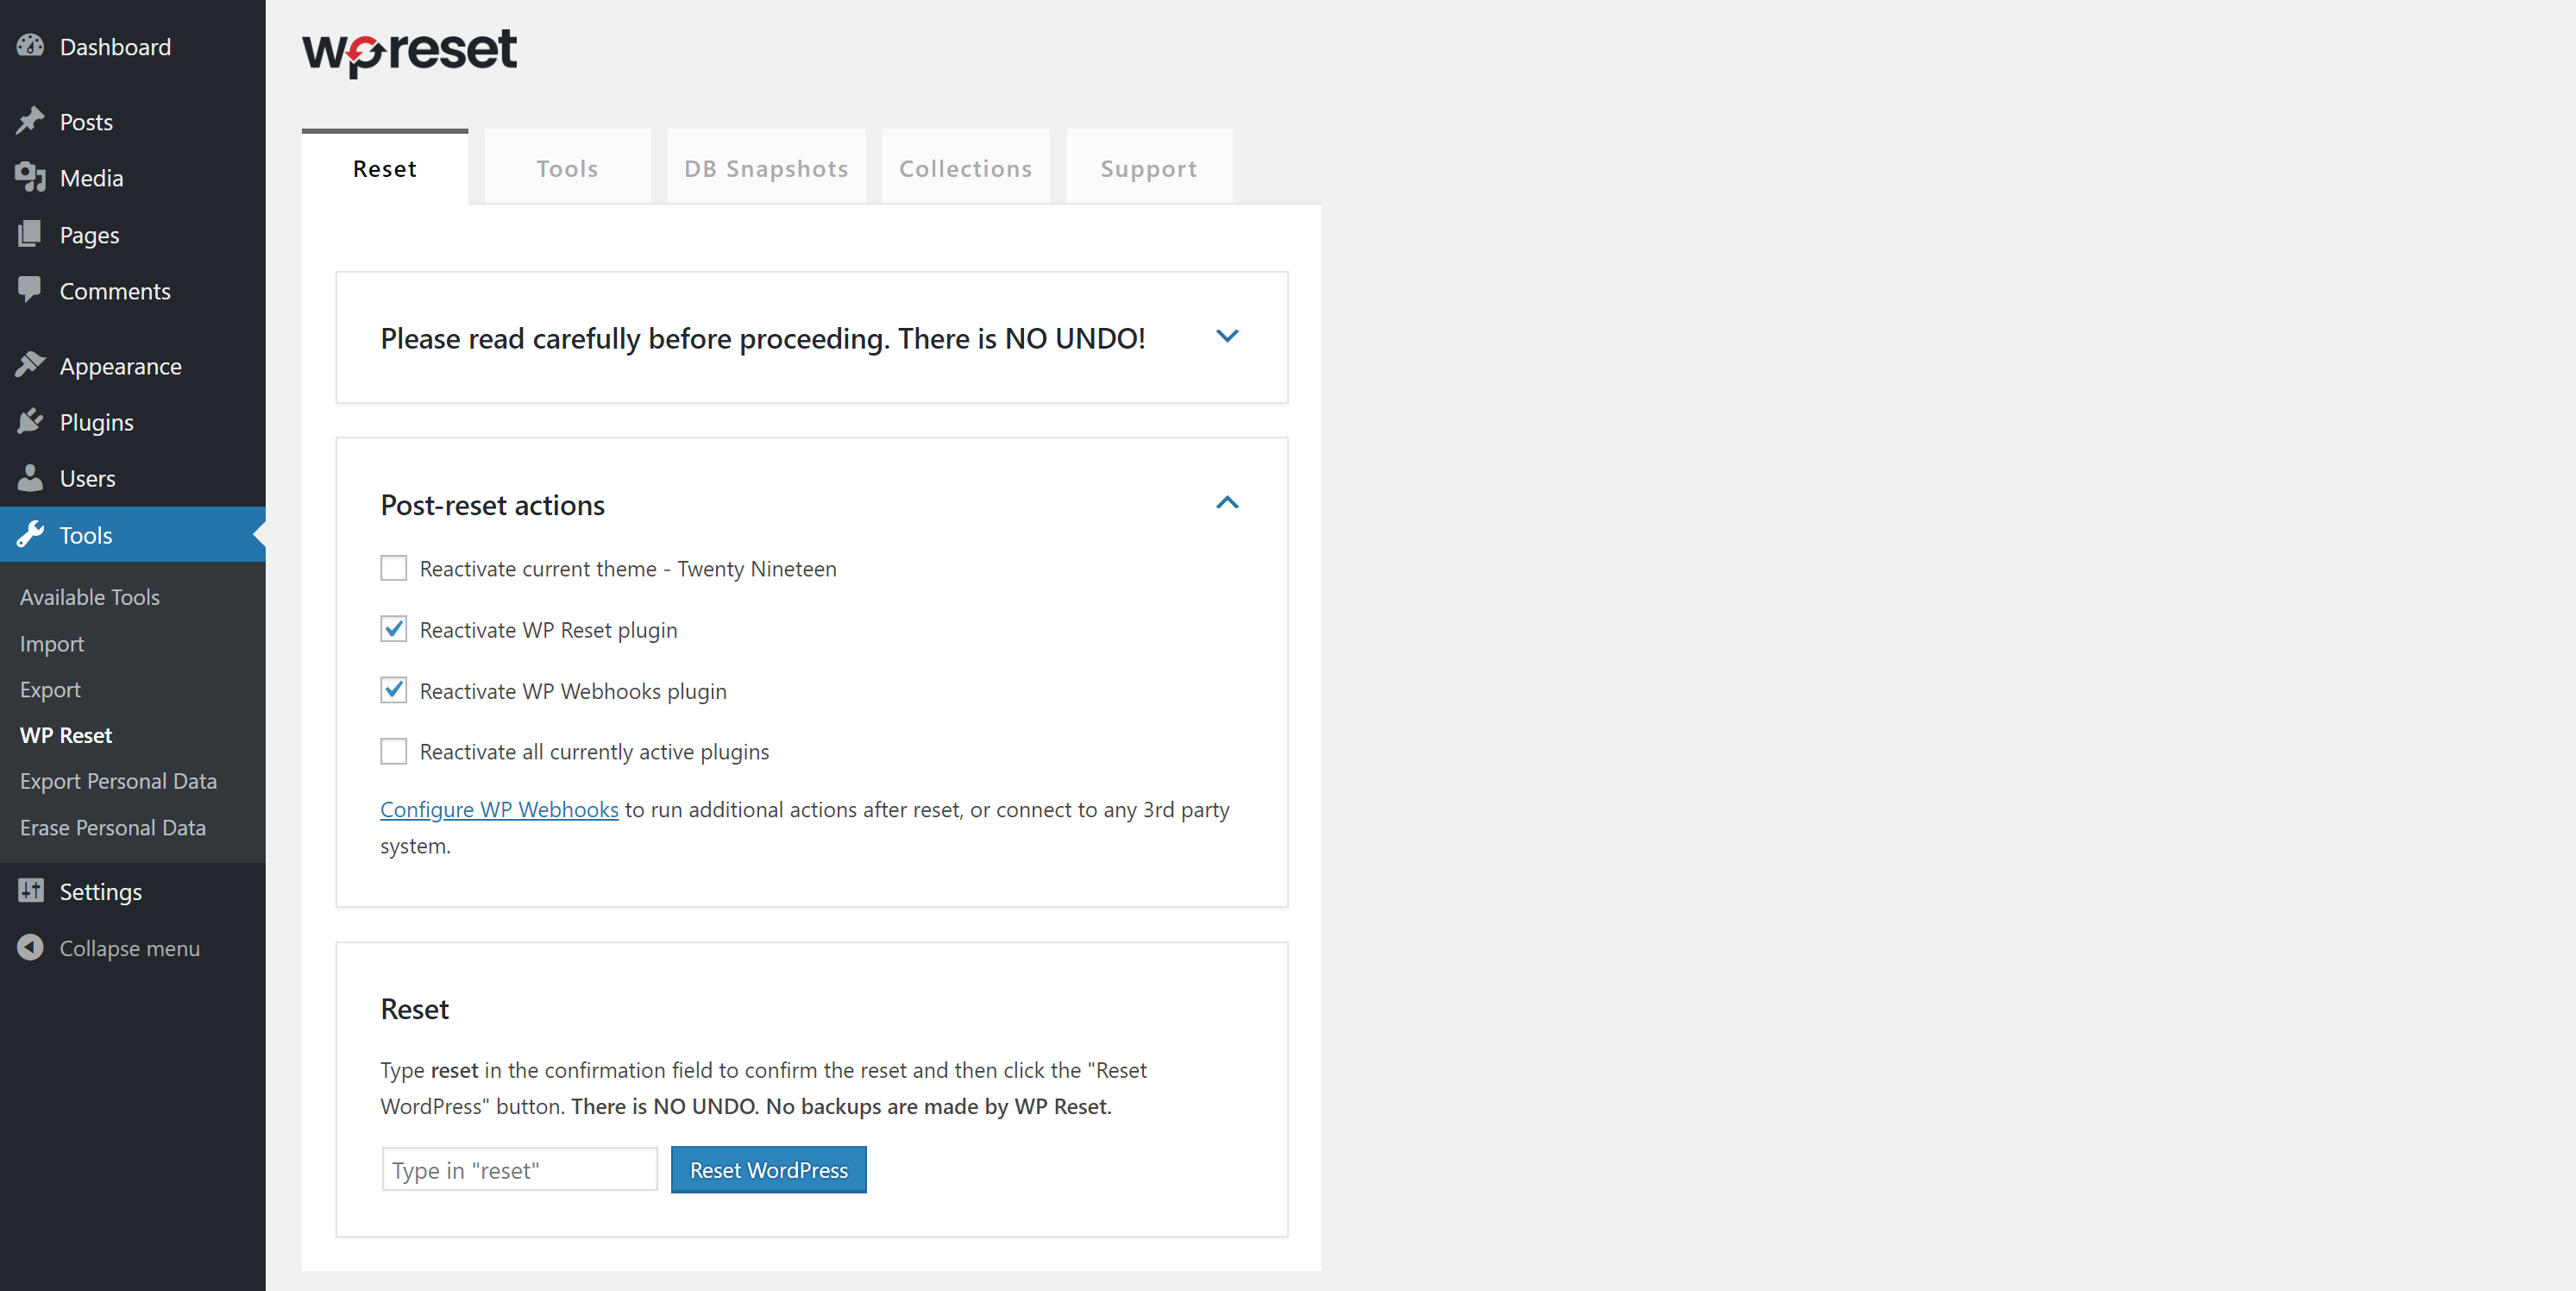
Task: Click the Appearance paintbrush icon
Action: [x=30, y=365]
